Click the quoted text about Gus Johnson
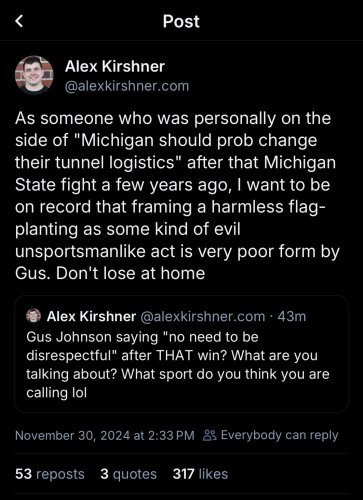Viewport: 363px width, 500px height. tap(178, 365)
